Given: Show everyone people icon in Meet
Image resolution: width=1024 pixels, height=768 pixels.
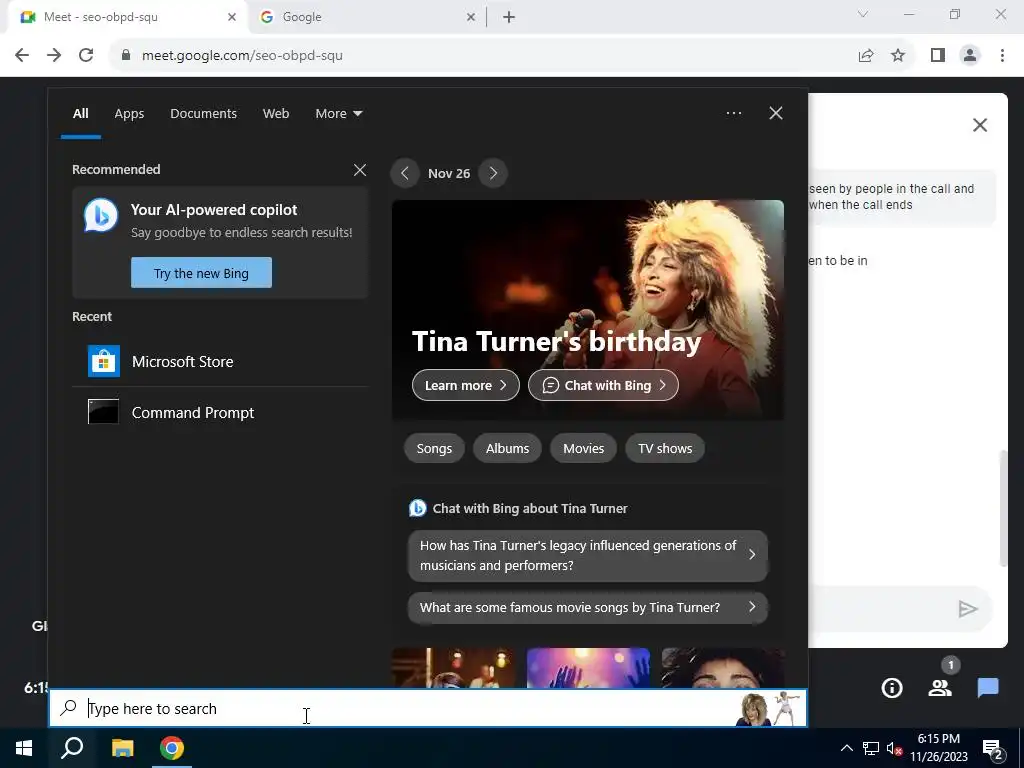Looking at the screenshot, I should point(940,688).
